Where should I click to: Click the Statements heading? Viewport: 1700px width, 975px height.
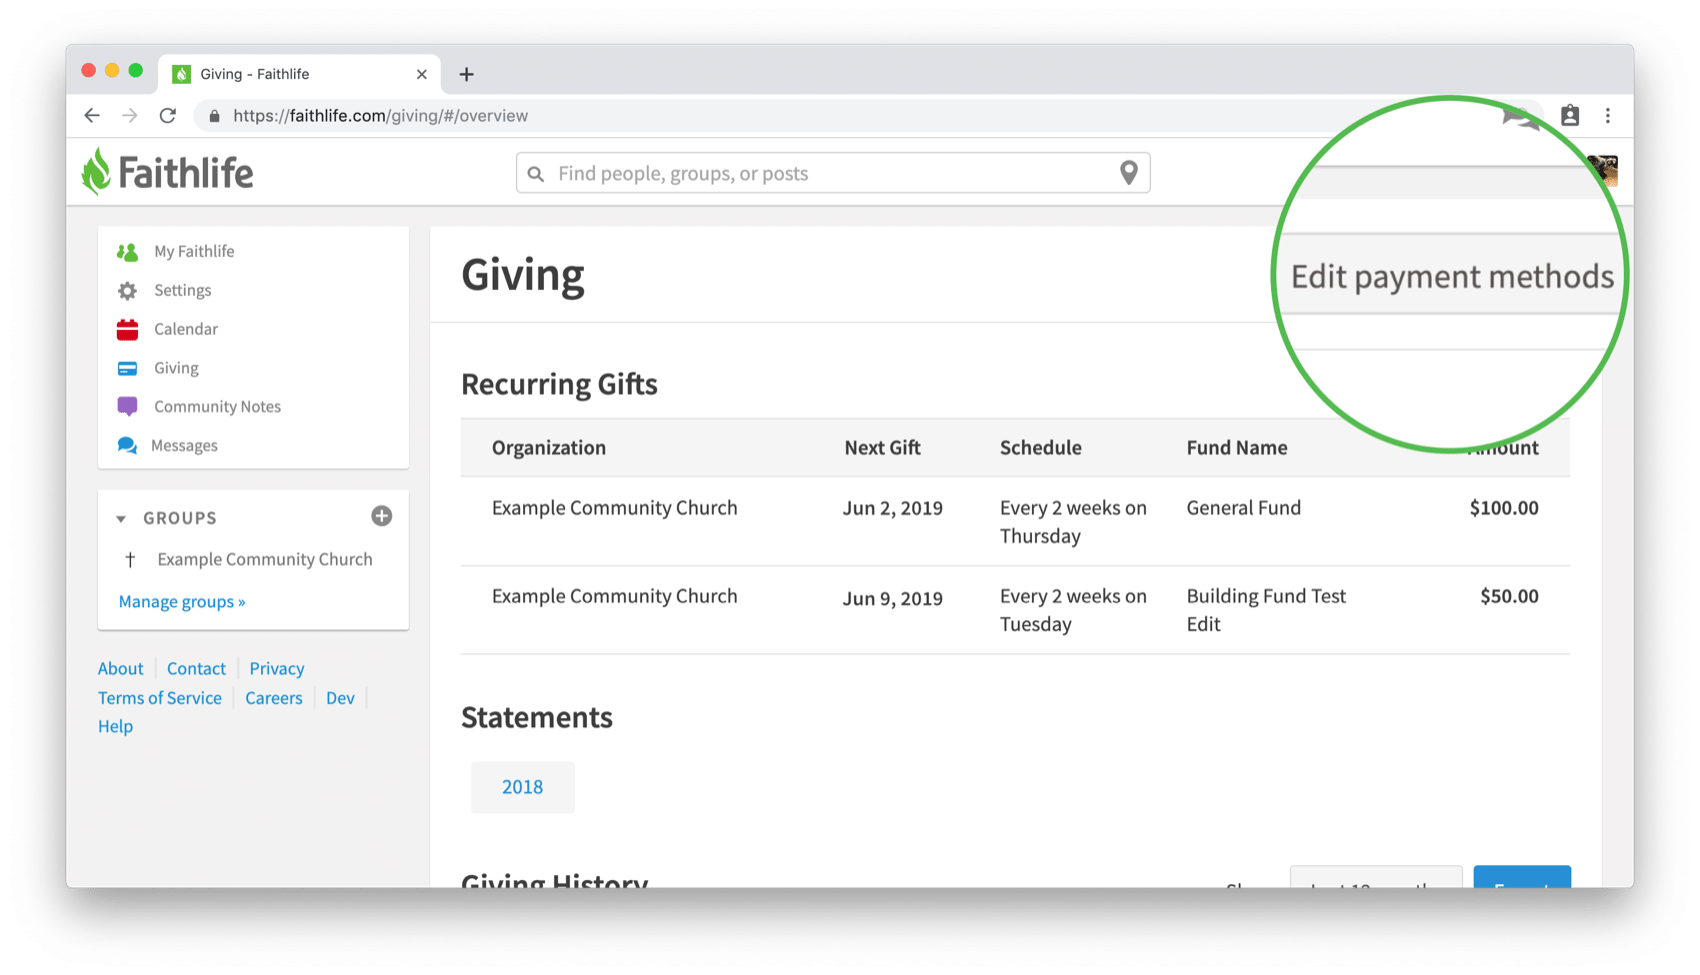point(537,718)
